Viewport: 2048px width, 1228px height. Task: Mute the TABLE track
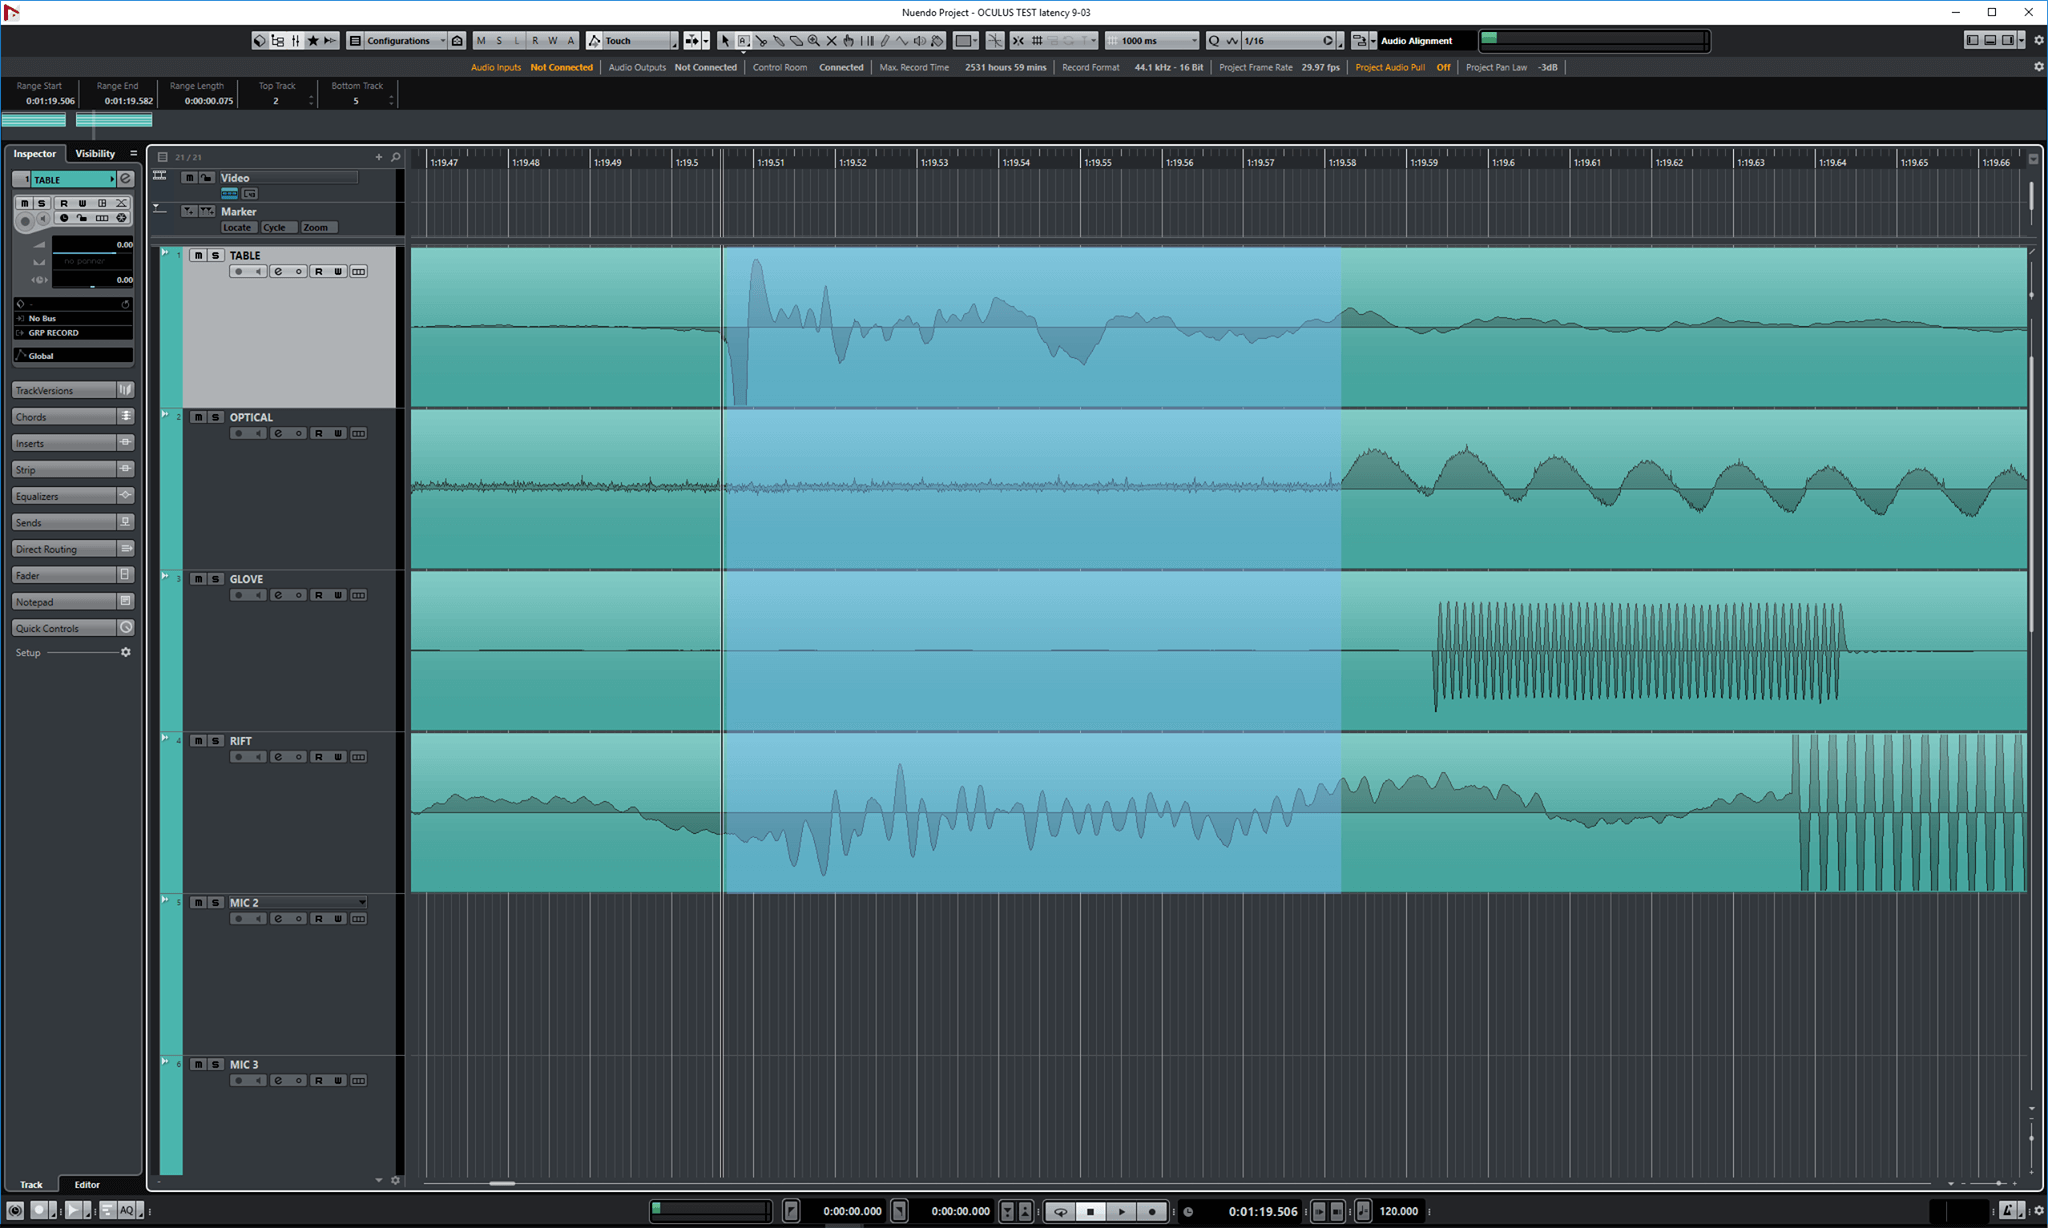[198, 256]
